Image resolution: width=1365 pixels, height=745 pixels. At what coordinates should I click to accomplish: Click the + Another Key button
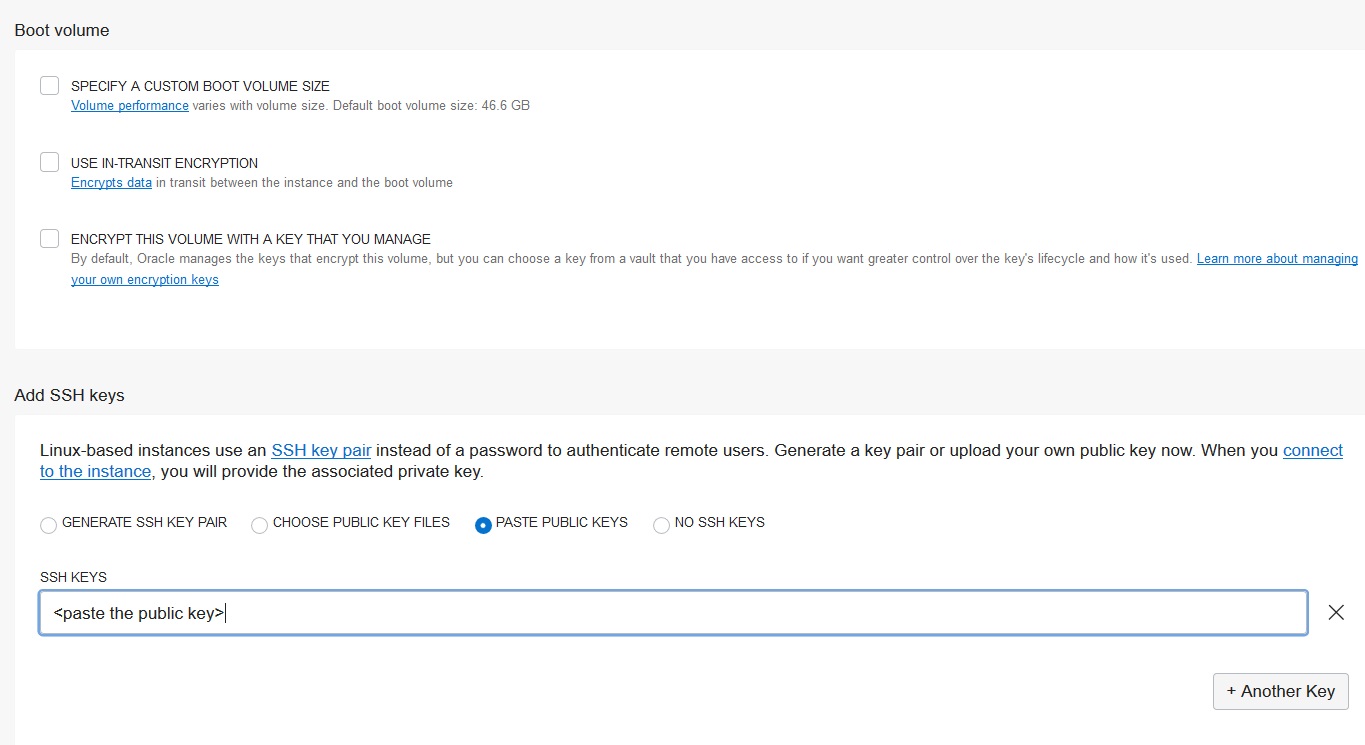click(x=1280, y=691)
